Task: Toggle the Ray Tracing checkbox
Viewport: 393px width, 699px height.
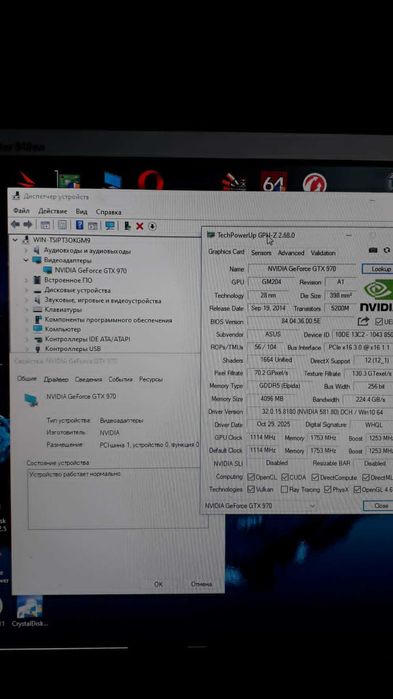Action: (x=284, y=489)
